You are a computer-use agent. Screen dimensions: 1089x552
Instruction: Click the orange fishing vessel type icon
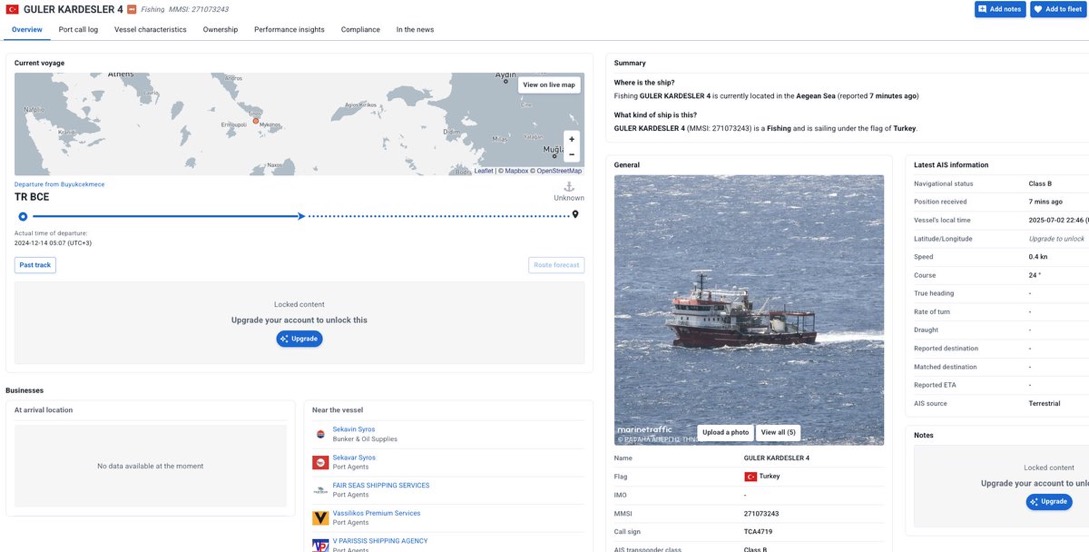[132, 10]
